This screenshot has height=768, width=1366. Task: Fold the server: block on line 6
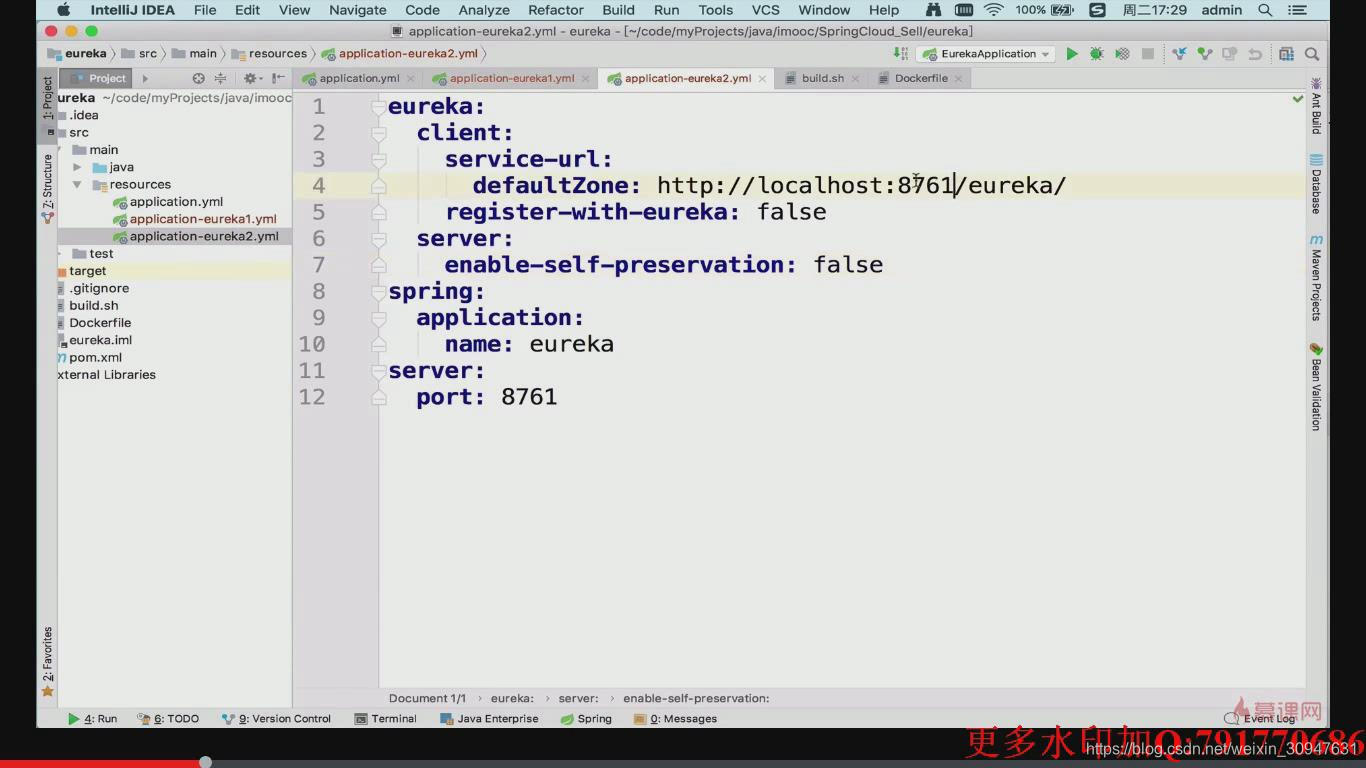click(378, 238)
